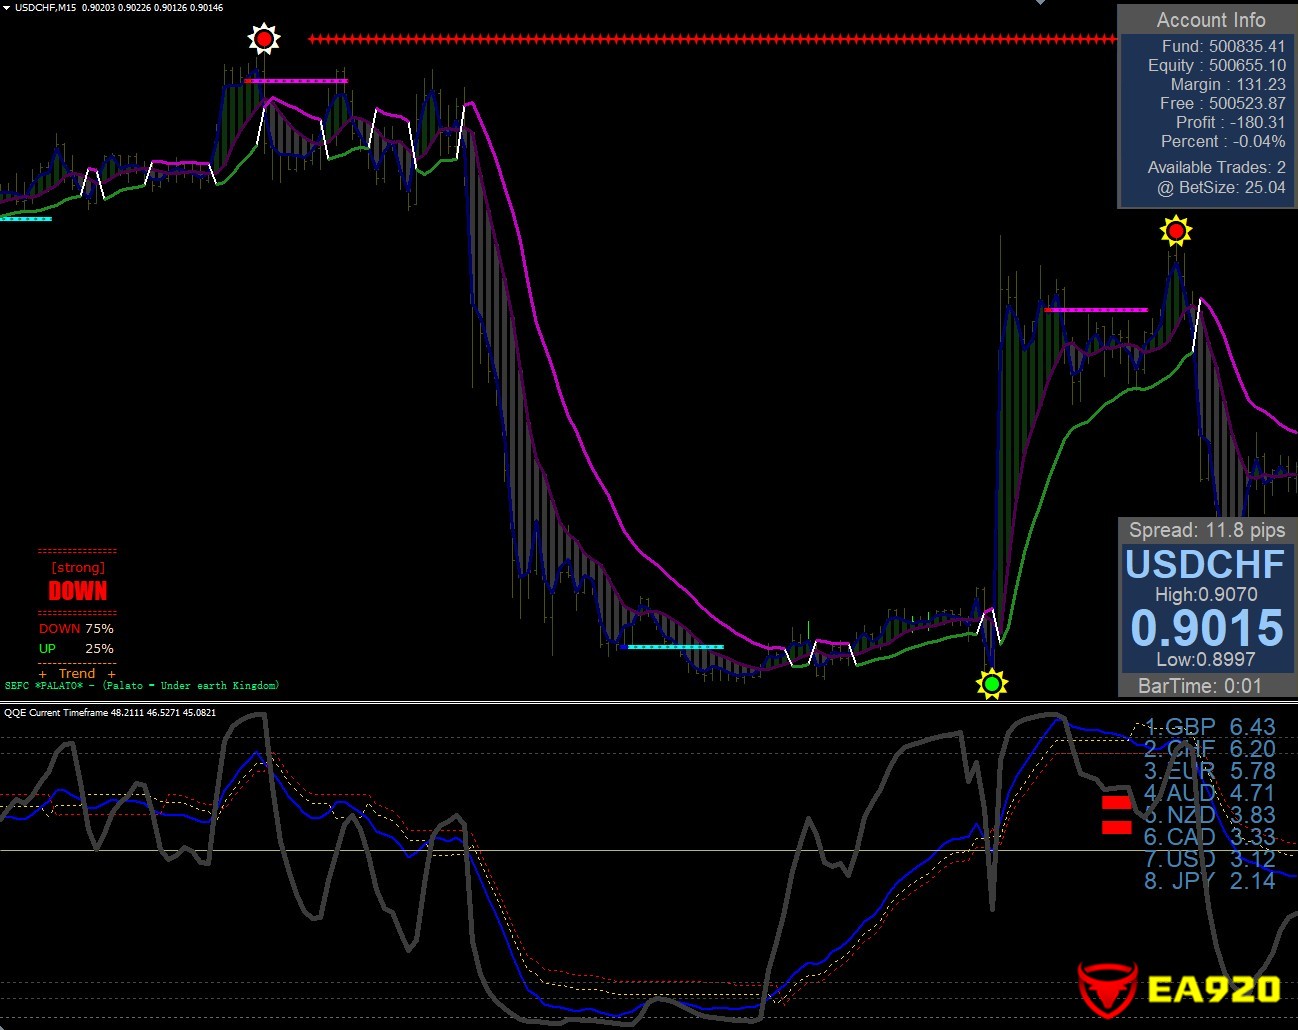Click the red bull logo icon

coord(1107,988)
